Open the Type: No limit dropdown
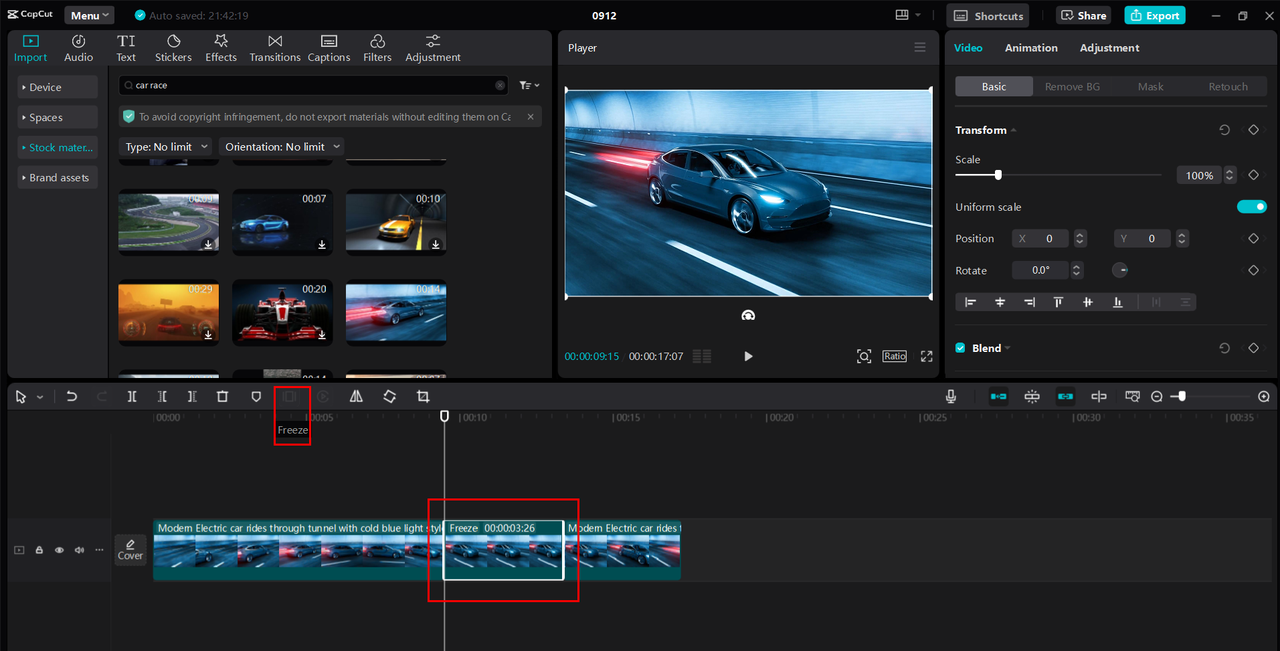Image resolution: width=1280 pixels, height=651 pixels. coord(166,147)
